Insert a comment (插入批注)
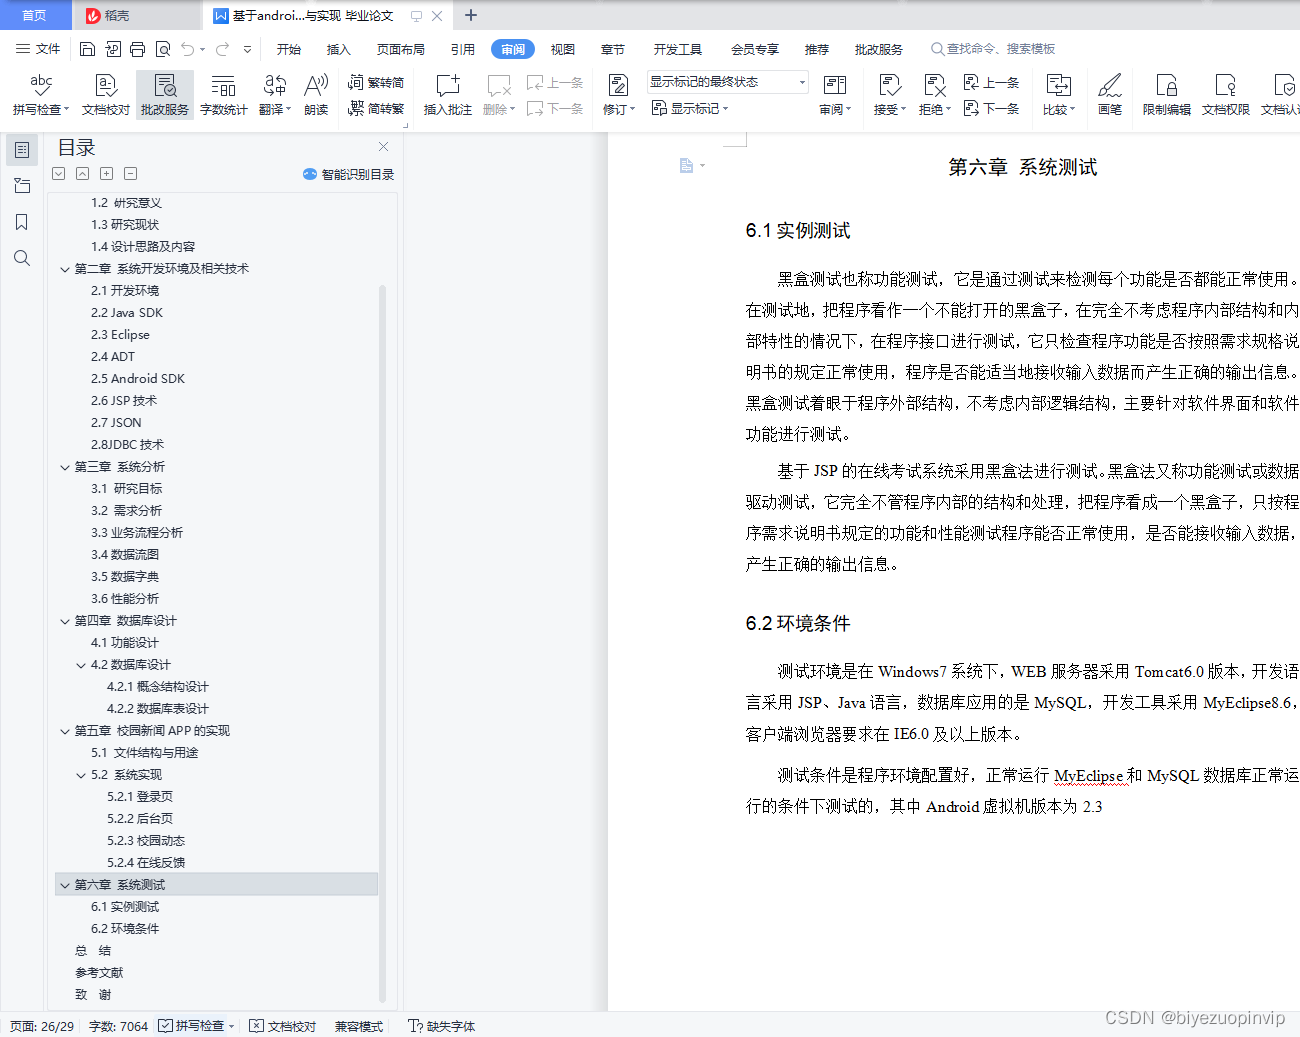 (x=448, y=95)
